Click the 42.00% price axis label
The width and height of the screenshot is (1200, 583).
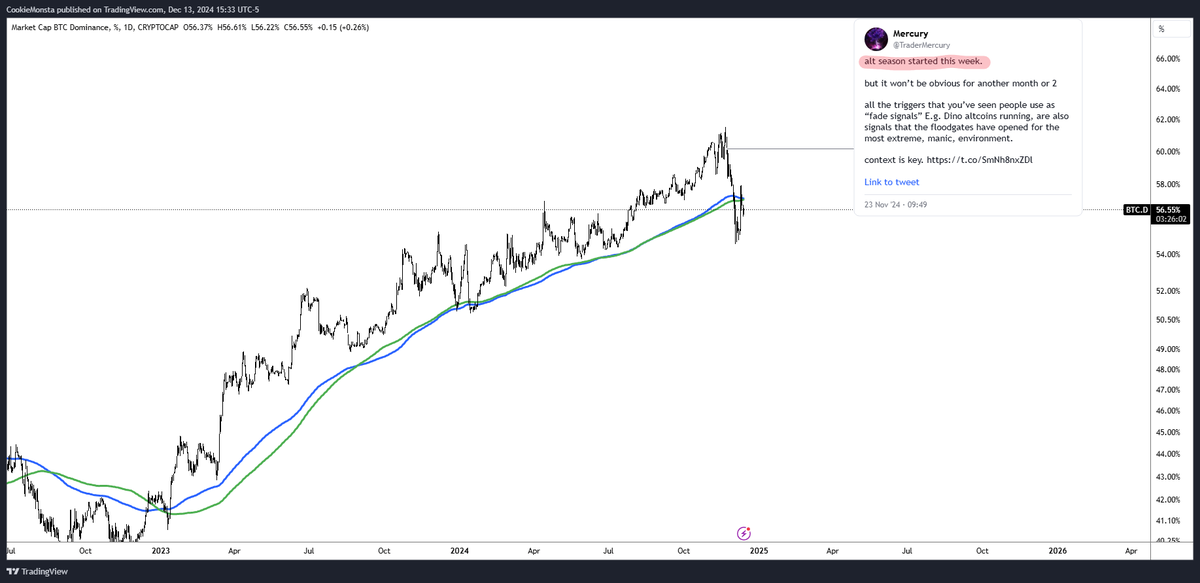(x=1168, y=499)
